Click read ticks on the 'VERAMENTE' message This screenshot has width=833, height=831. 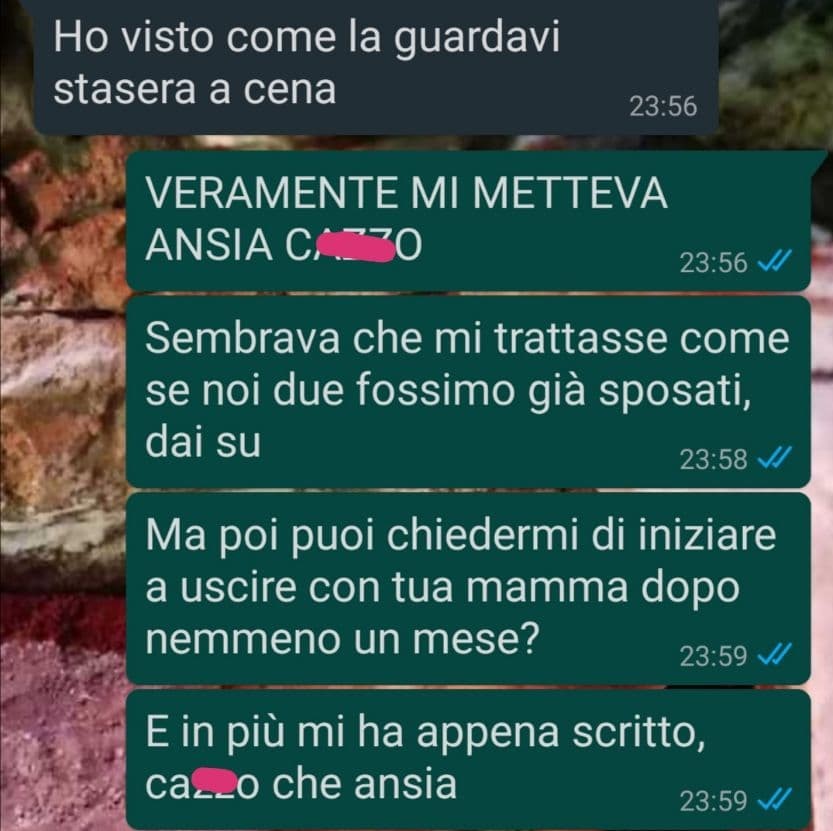pos(774,261)
